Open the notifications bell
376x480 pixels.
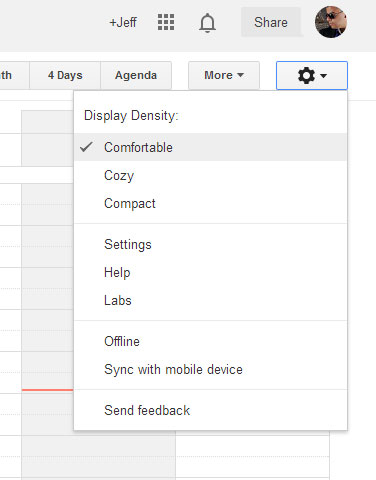207,23
